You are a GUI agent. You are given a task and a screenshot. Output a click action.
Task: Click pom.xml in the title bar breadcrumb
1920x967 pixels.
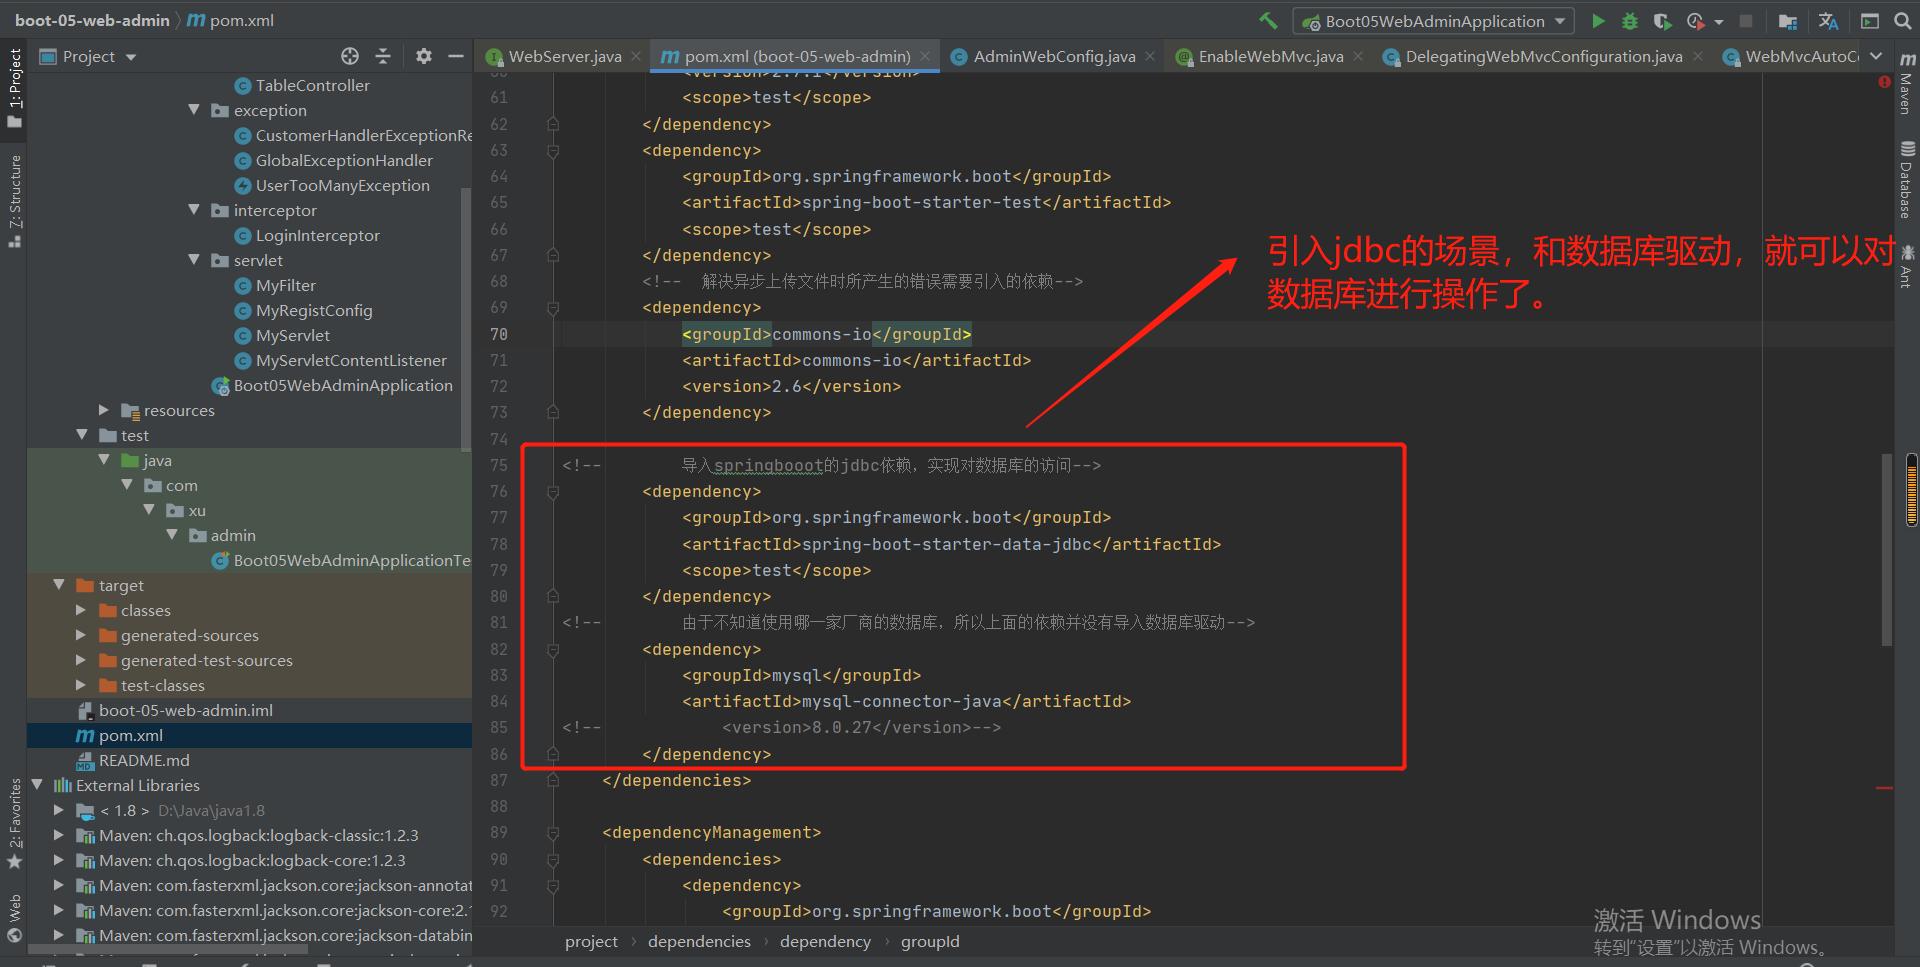coord(232,20)
